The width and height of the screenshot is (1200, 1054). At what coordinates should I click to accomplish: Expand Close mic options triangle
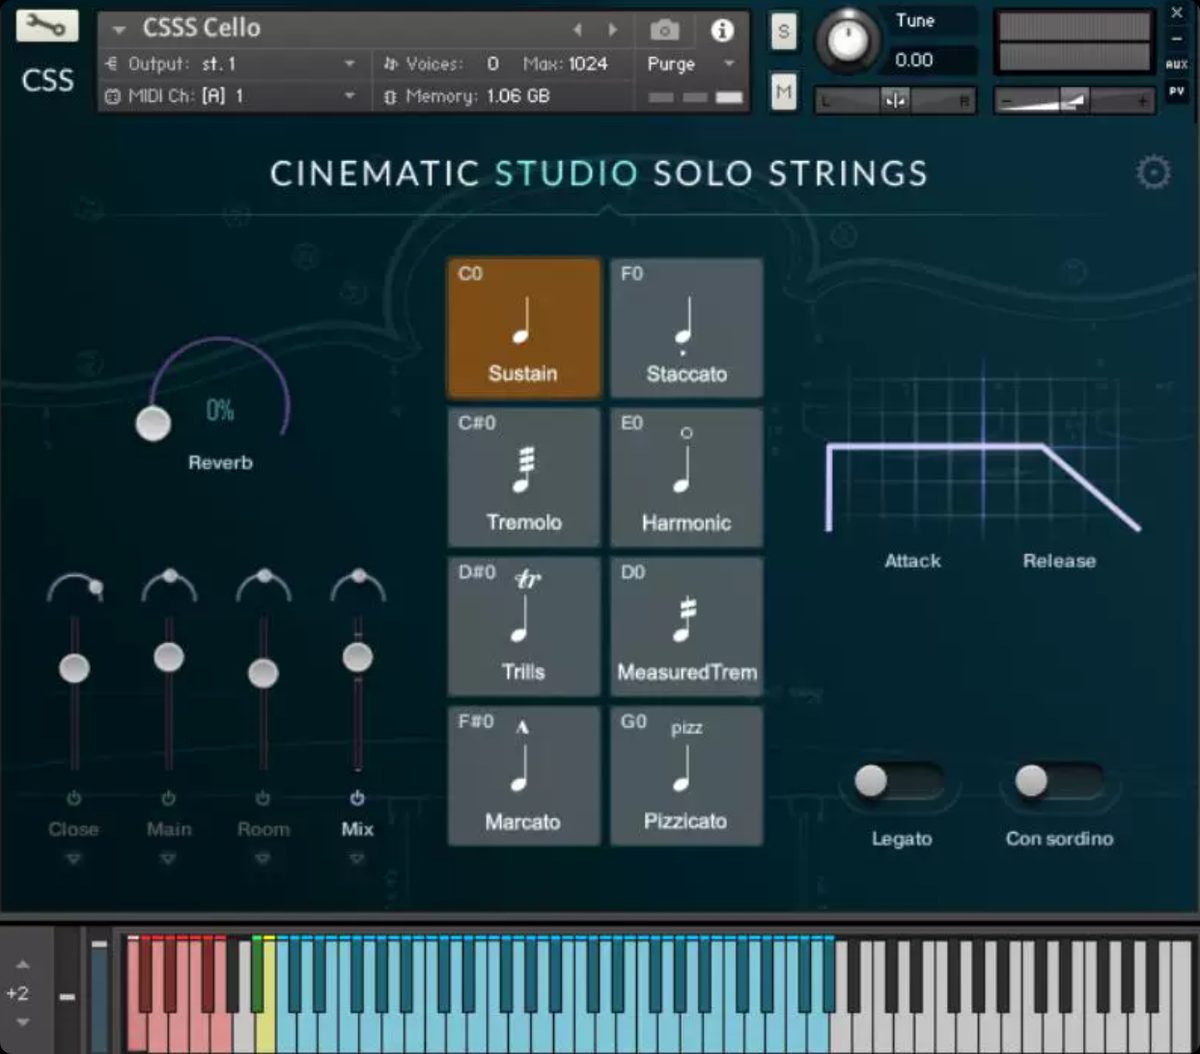click(x=73, y=859)
